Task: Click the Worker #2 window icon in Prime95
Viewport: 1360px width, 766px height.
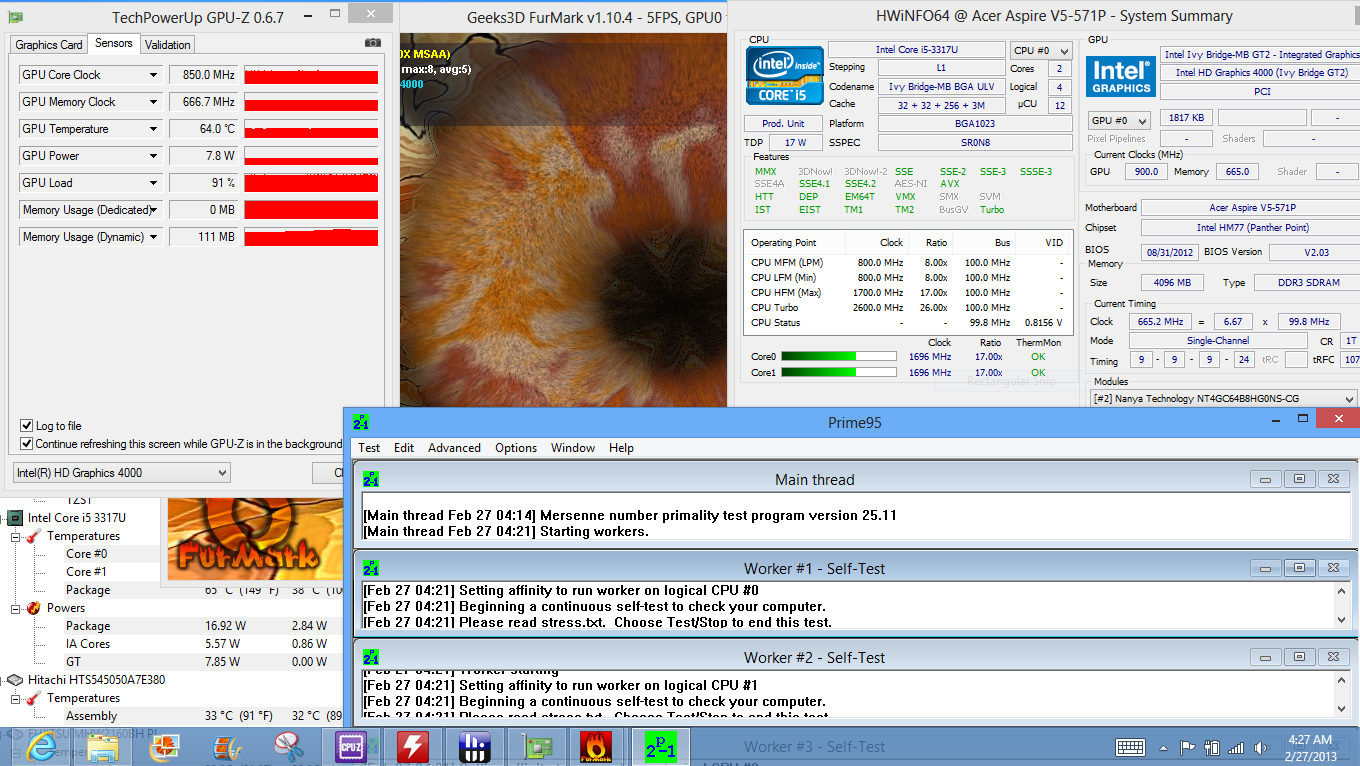Action: click(x=371, y=658)
